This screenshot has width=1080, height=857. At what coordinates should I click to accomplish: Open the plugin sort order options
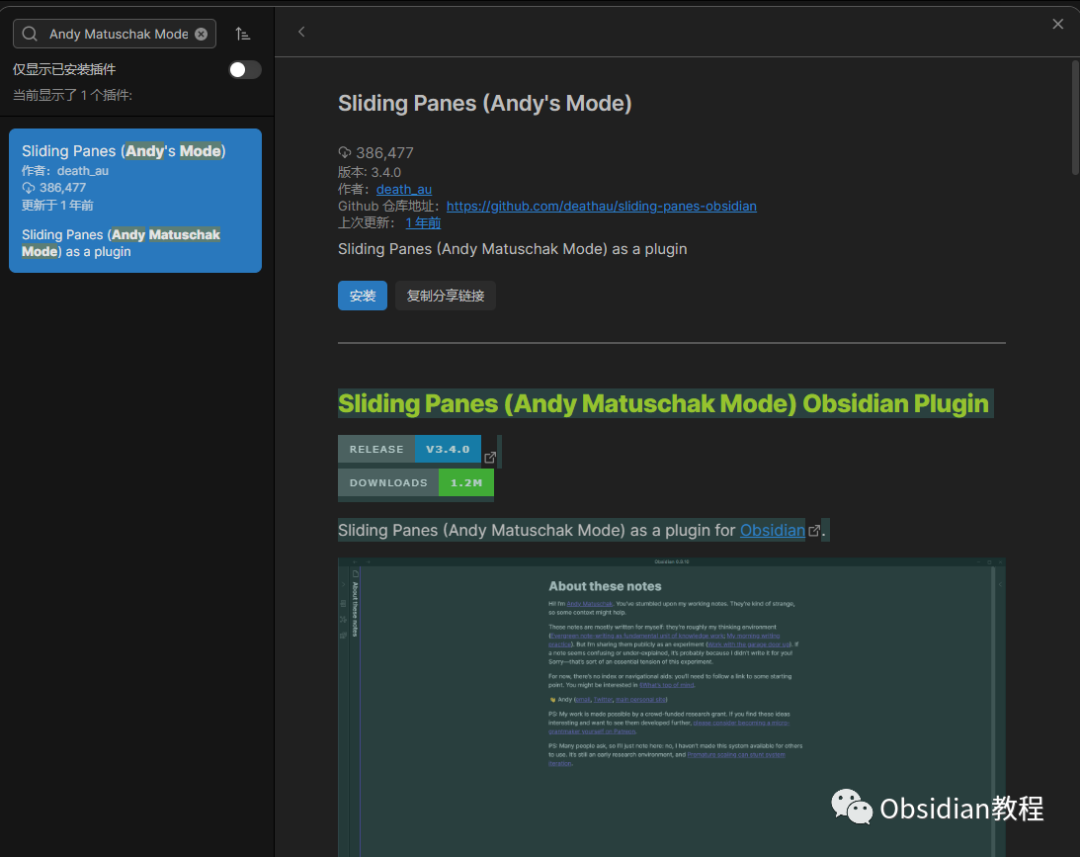pyautogui.click(x=242, y=34)
